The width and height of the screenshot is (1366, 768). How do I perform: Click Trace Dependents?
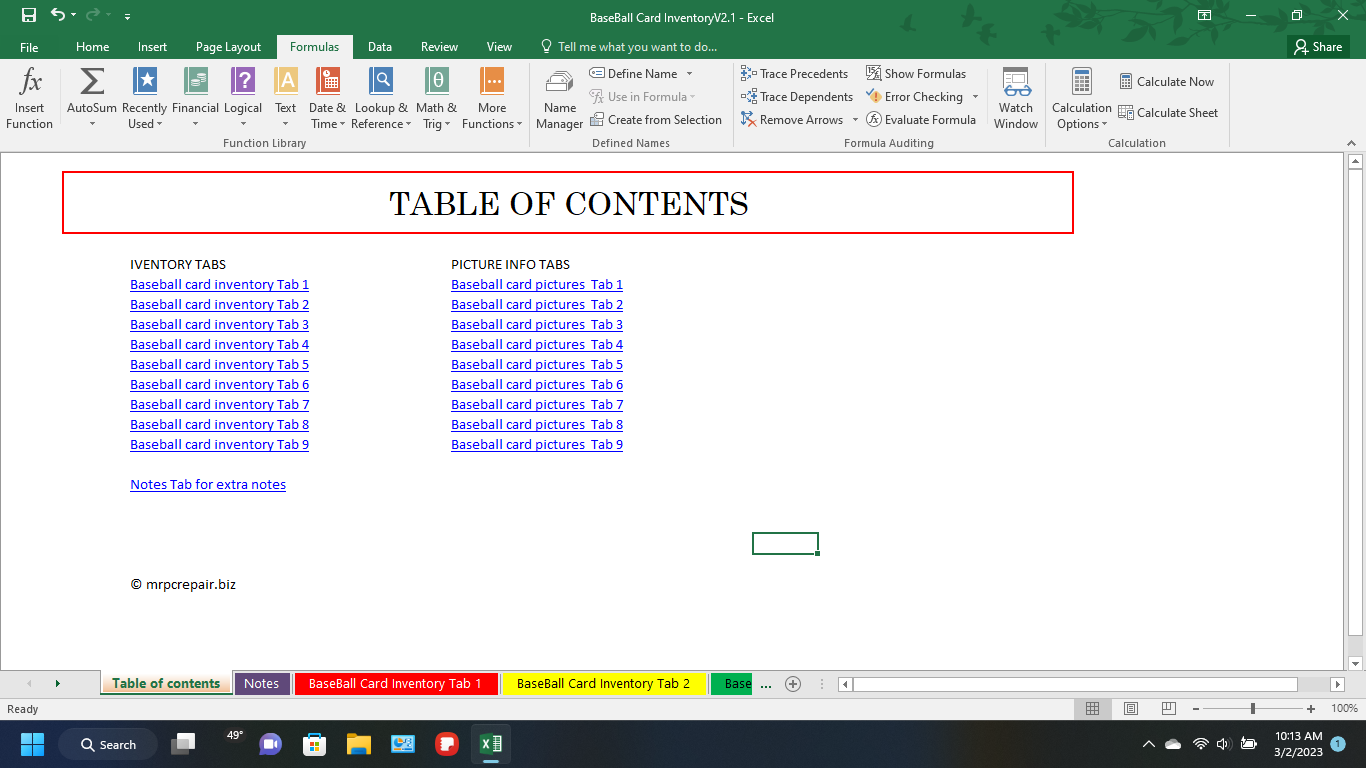click(797, 97)
